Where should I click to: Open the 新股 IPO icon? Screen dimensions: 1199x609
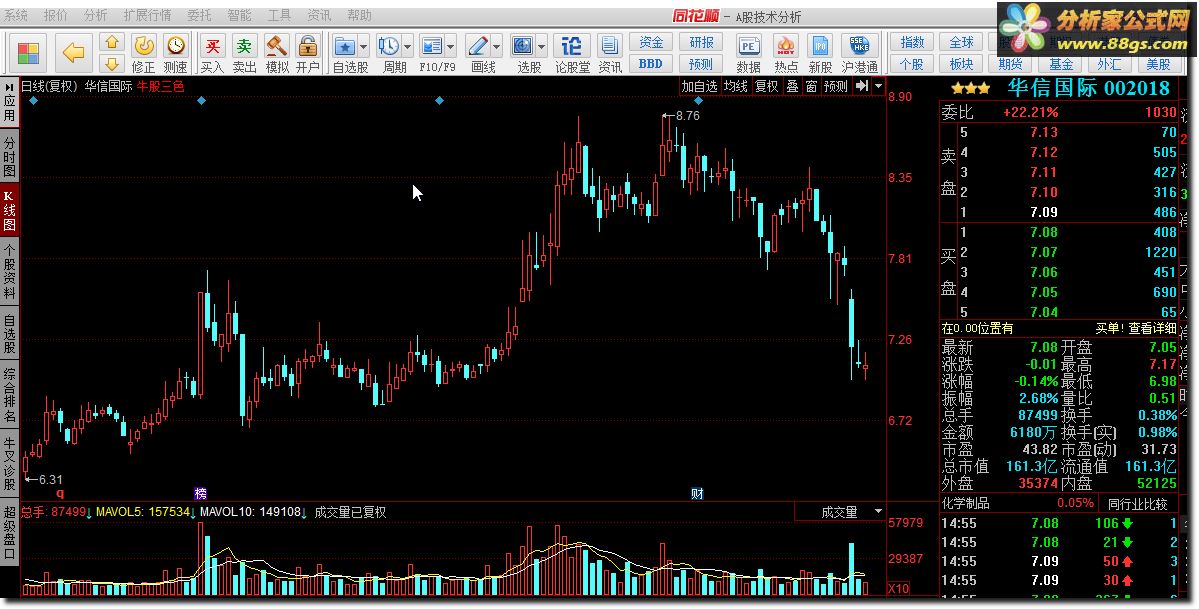(820, 54)
